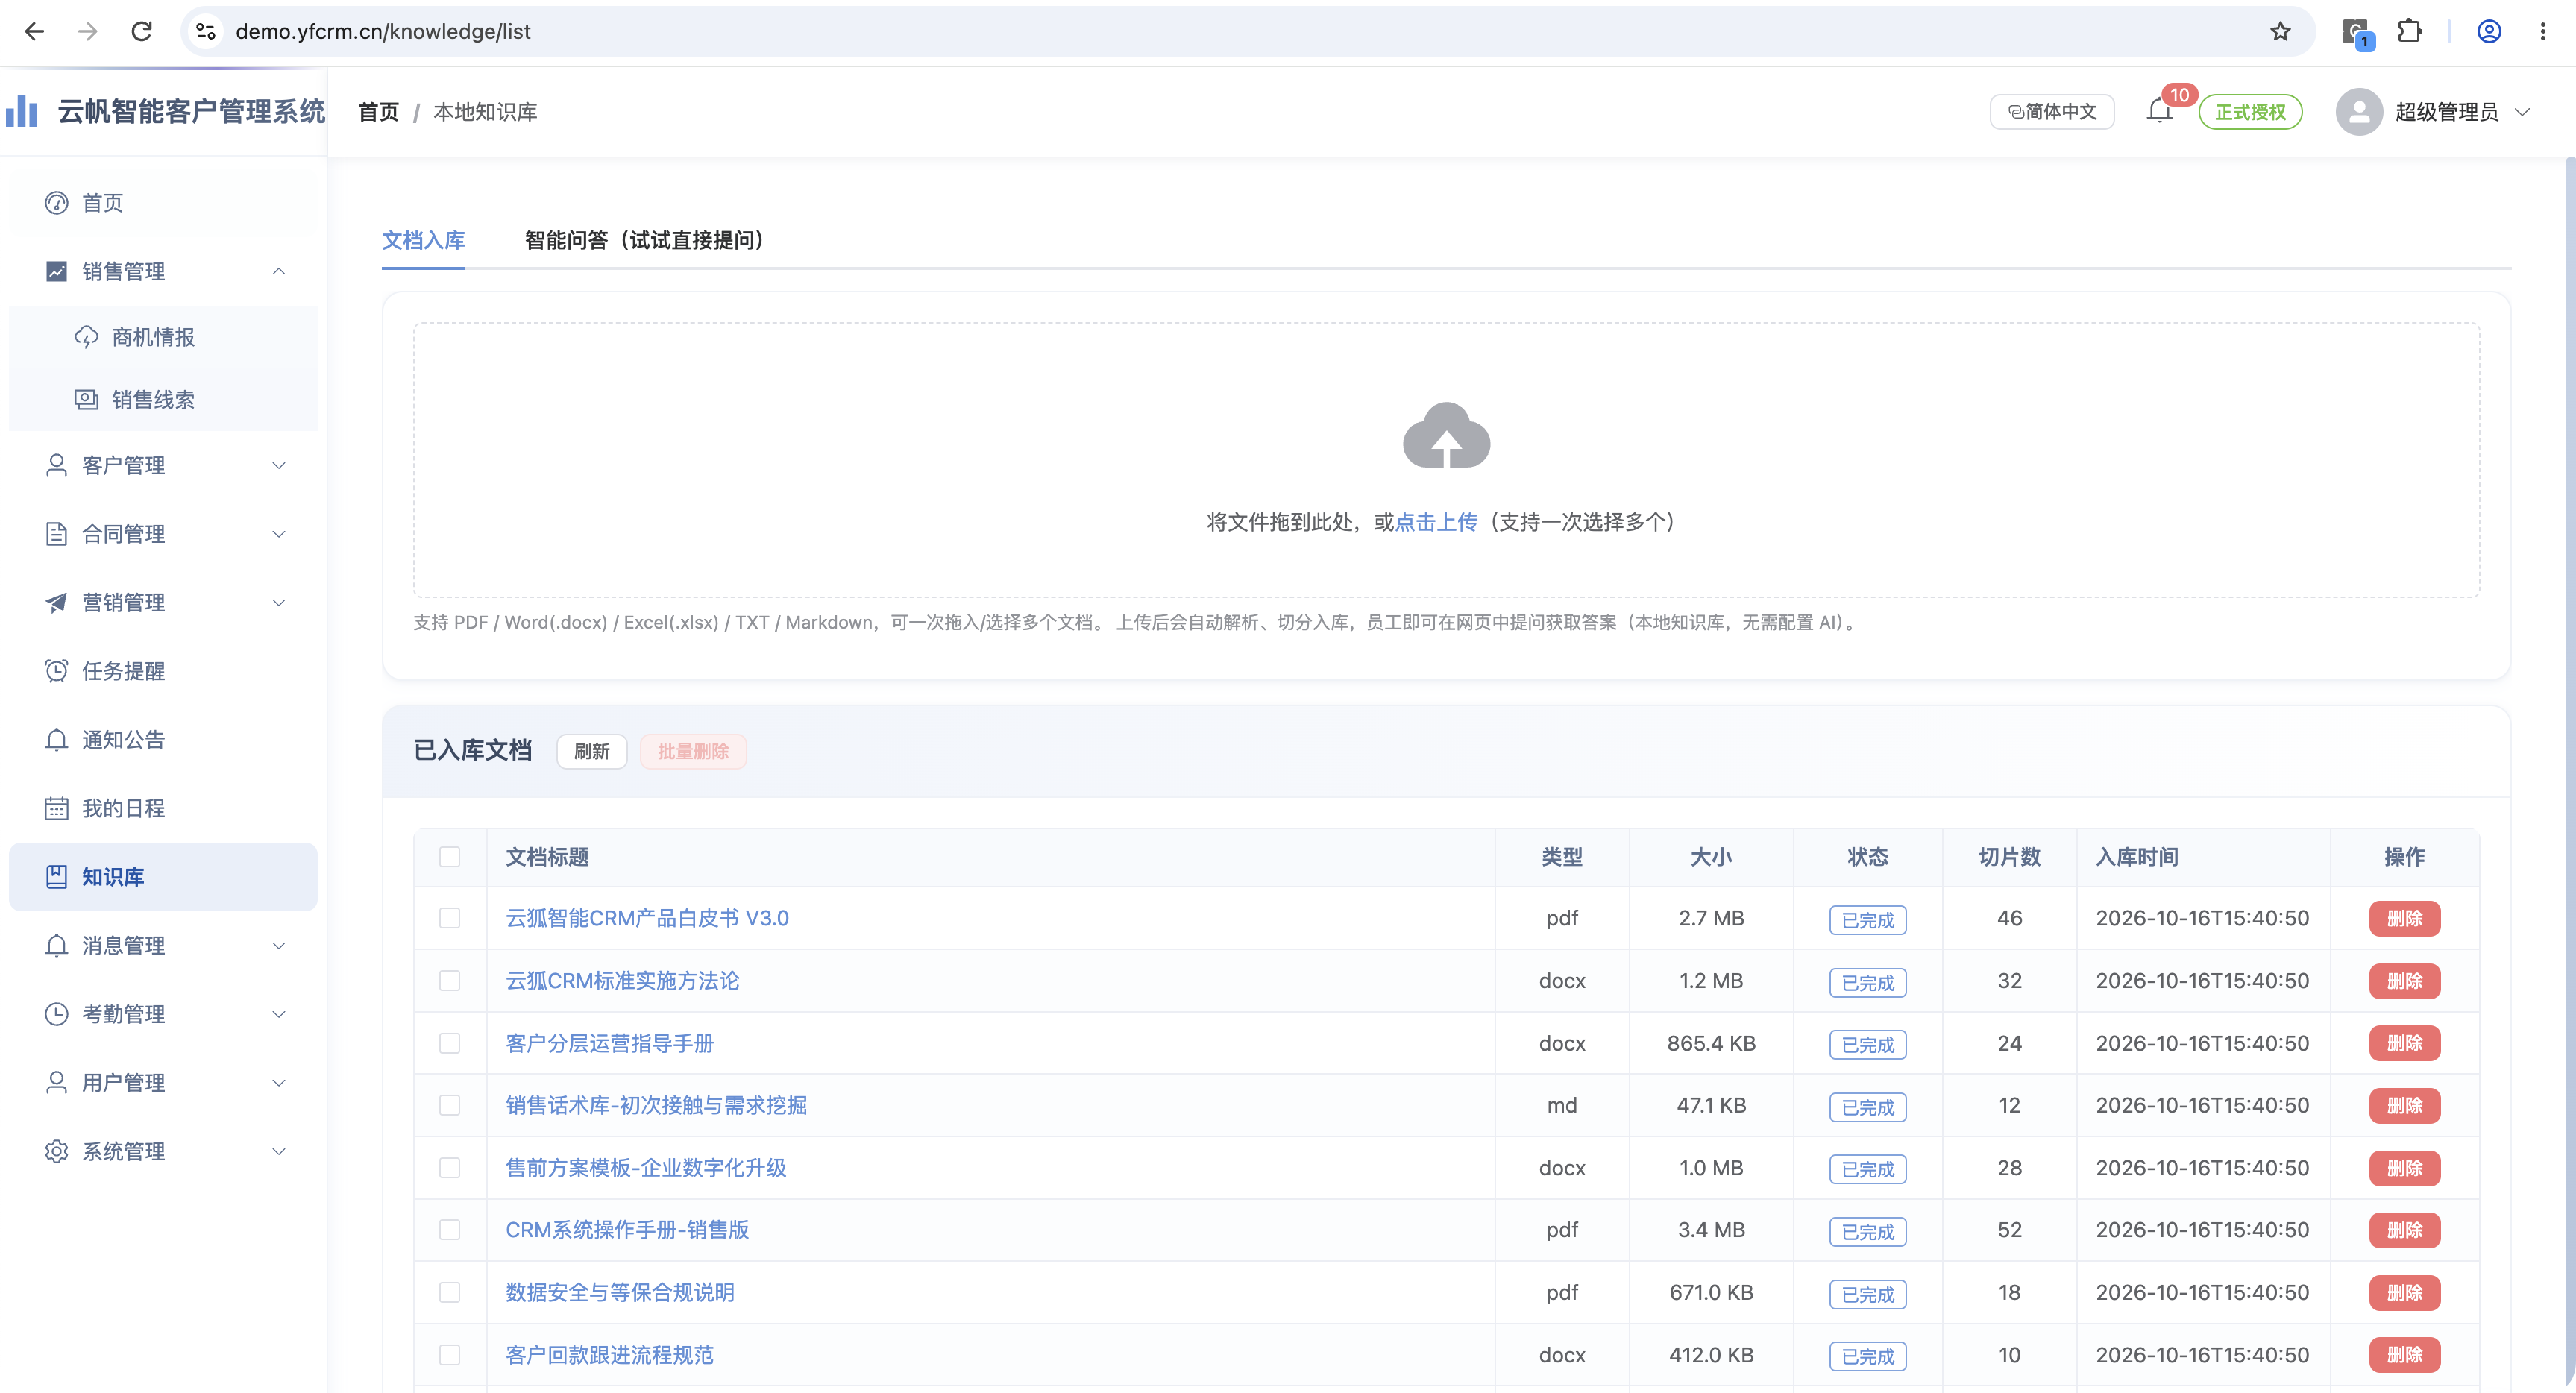
Task: Expand the 客户管理 sidebar menu
Action: click(163, 465)
